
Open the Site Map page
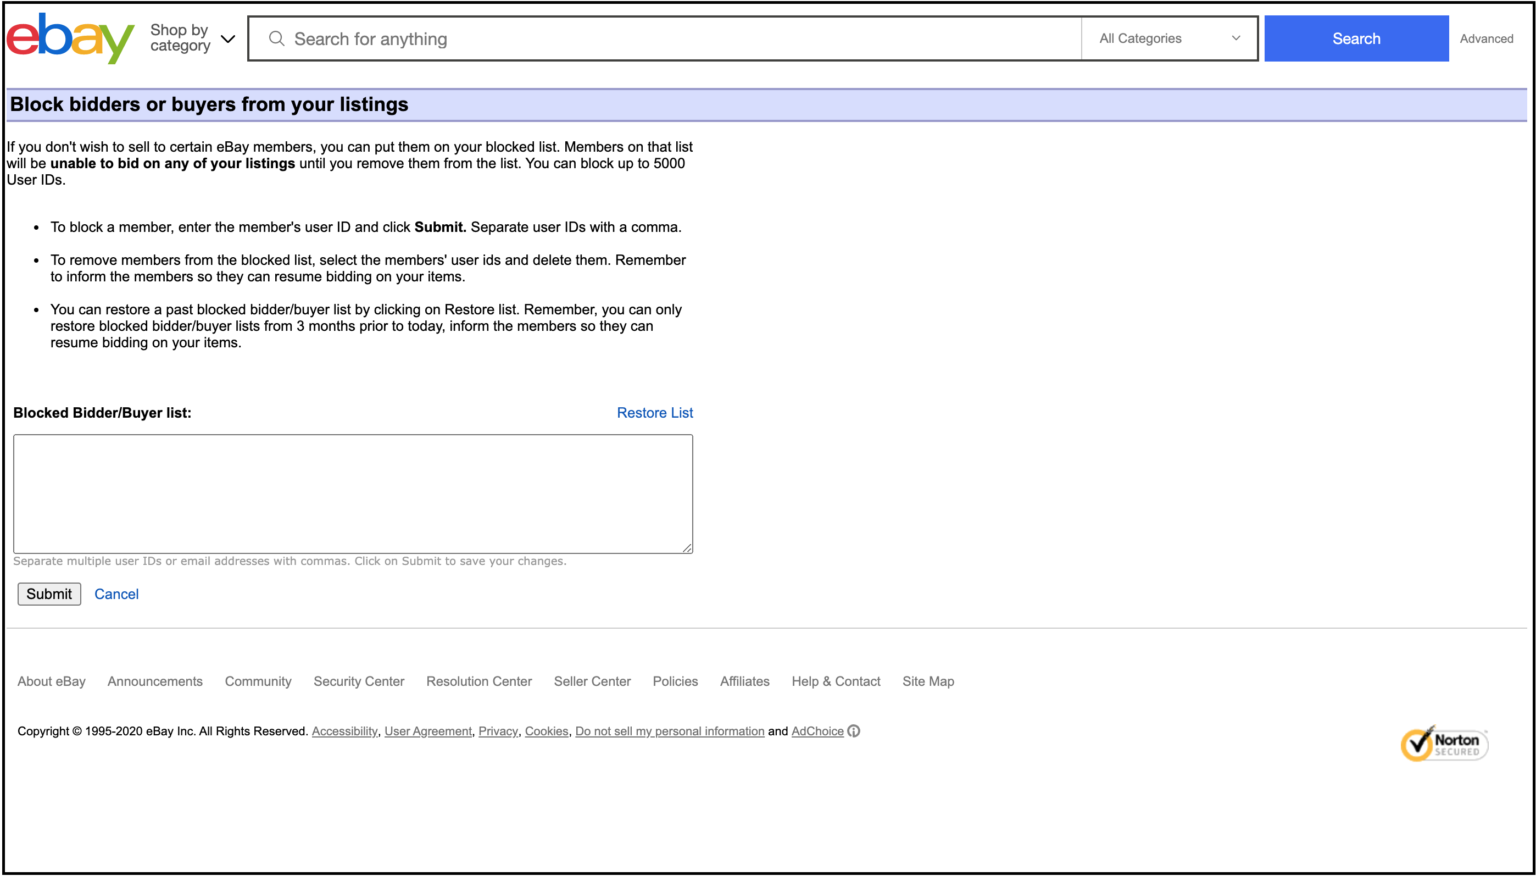click(x=928, y=681)
